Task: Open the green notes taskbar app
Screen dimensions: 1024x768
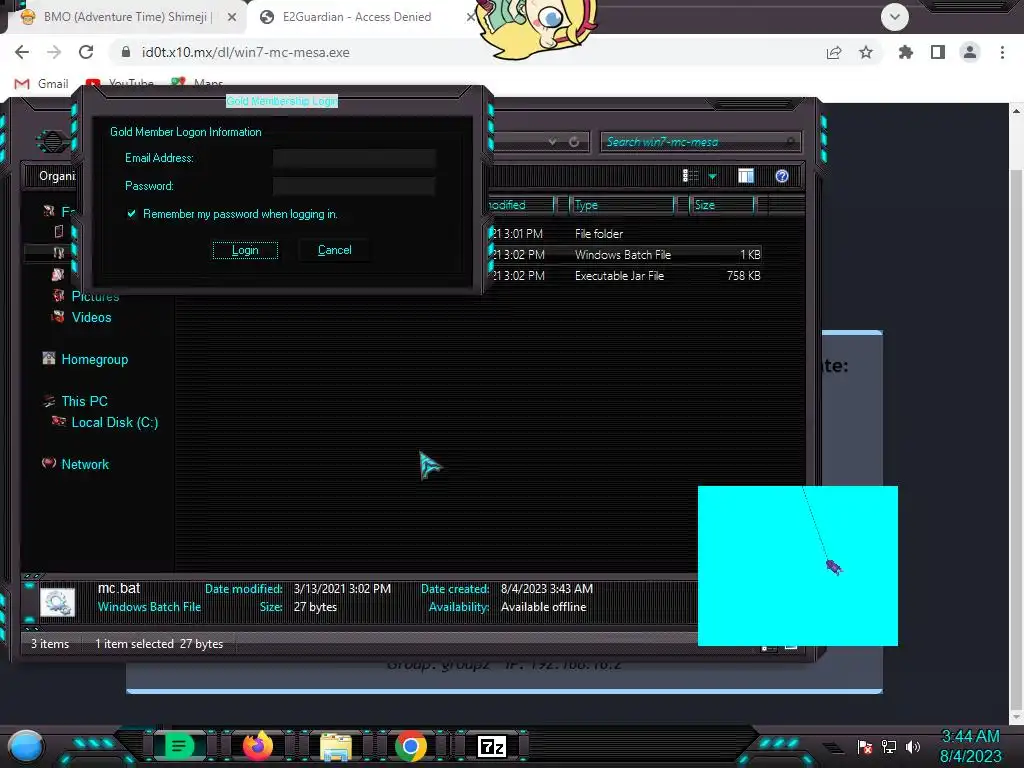Action: (179, 746)
